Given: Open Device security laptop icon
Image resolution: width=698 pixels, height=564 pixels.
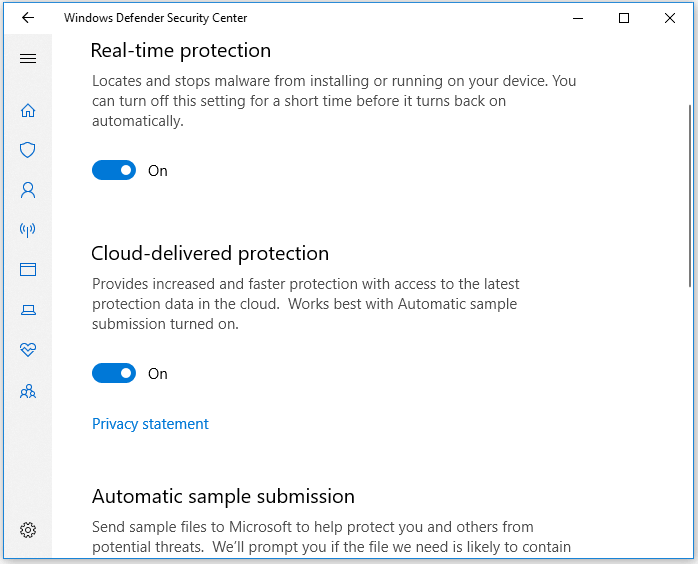Looking at the screenshot, I should pos(28,310).
